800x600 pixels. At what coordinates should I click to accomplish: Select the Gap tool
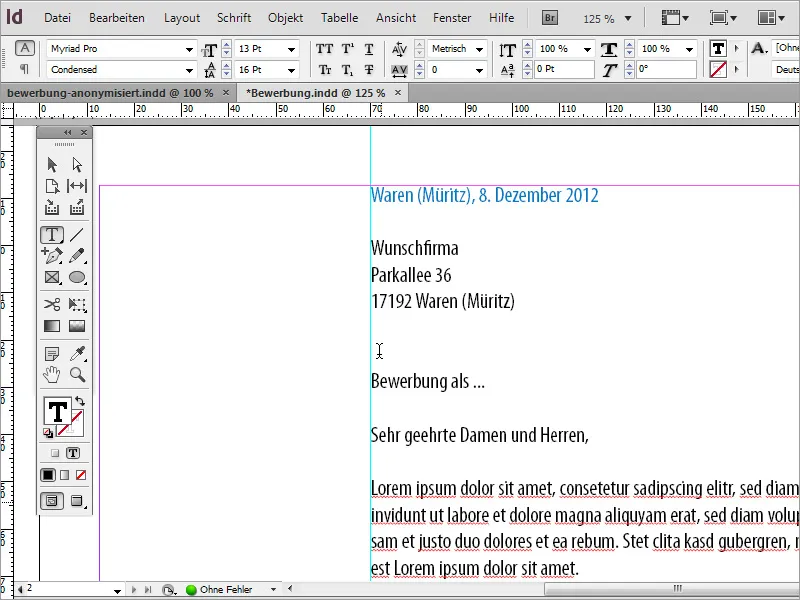click(x=77, y=186)
